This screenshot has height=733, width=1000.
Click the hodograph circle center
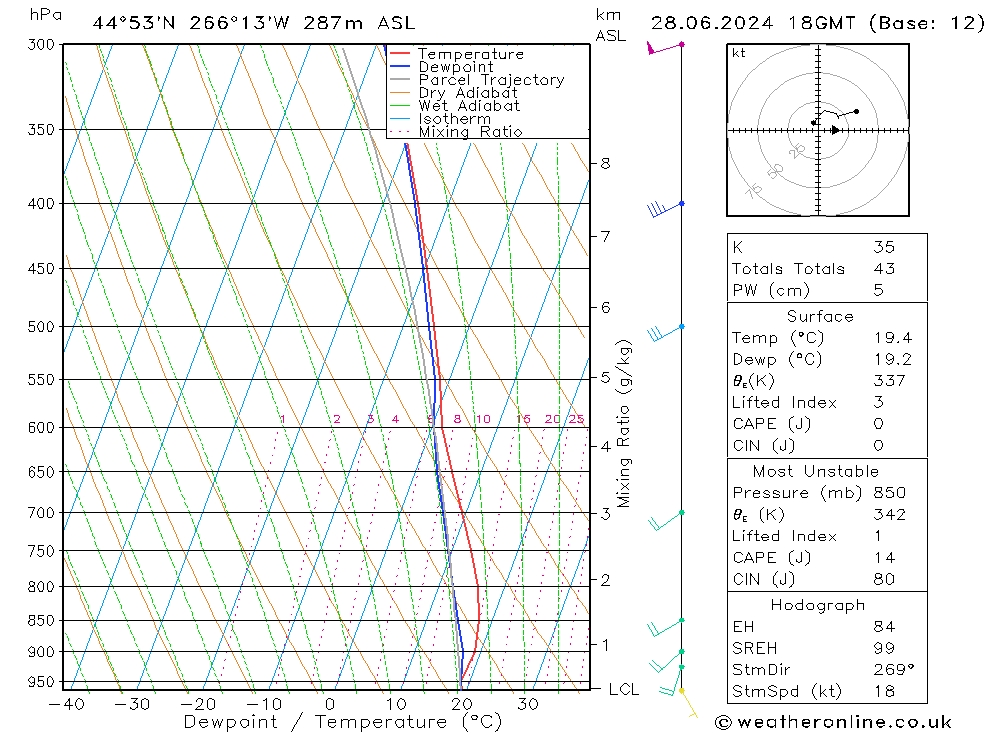point(818,130)
